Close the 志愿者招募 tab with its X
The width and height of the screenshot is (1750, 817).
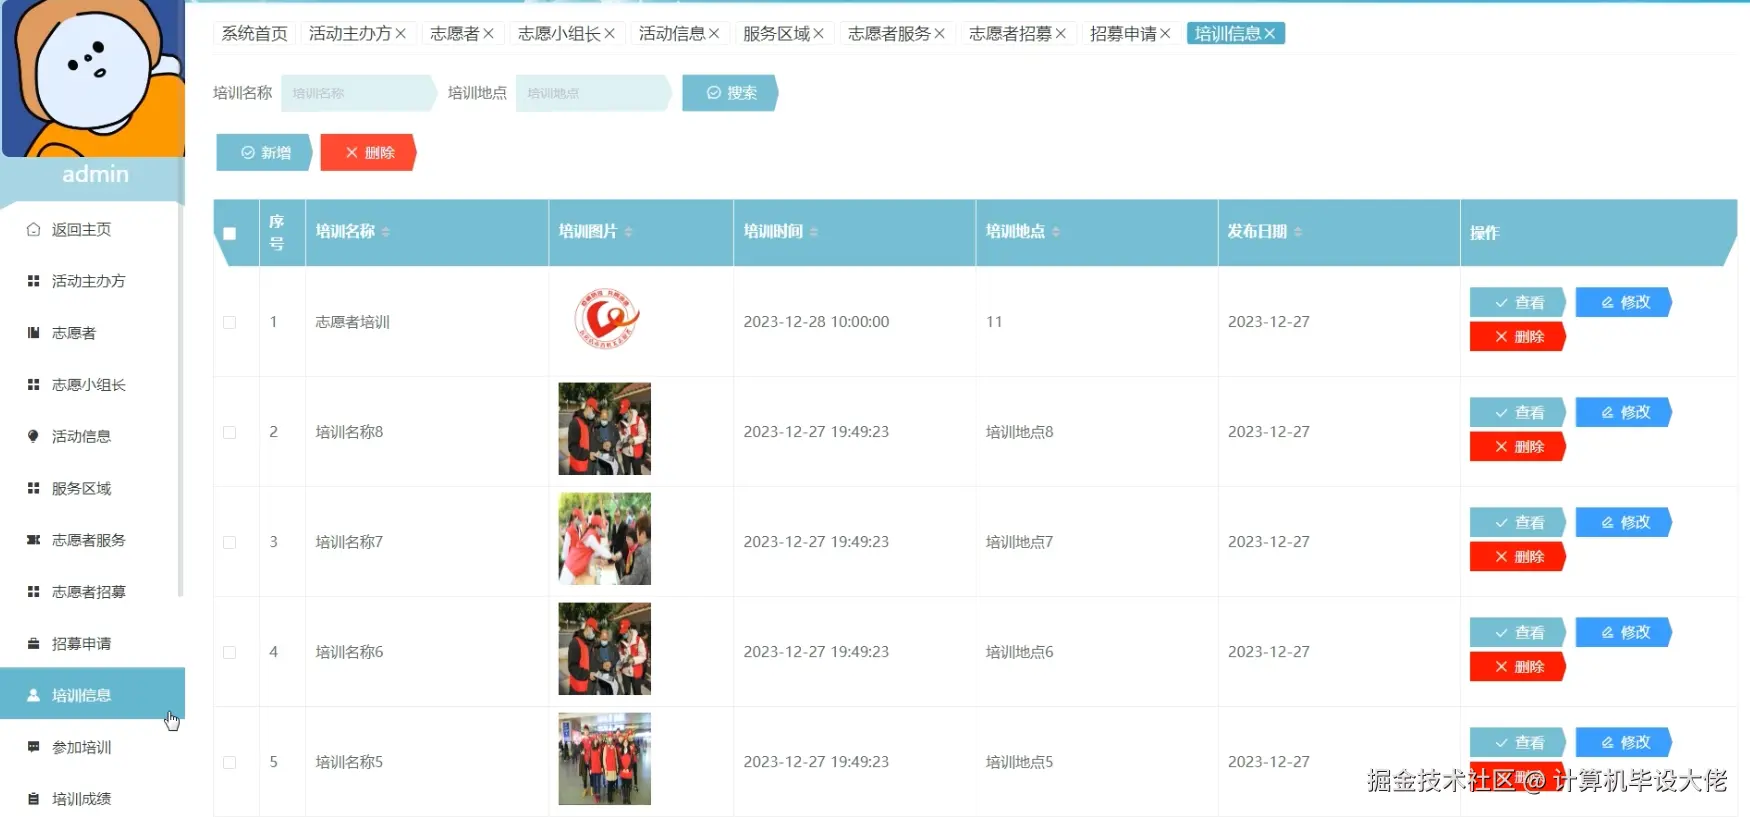(1060, 34)
